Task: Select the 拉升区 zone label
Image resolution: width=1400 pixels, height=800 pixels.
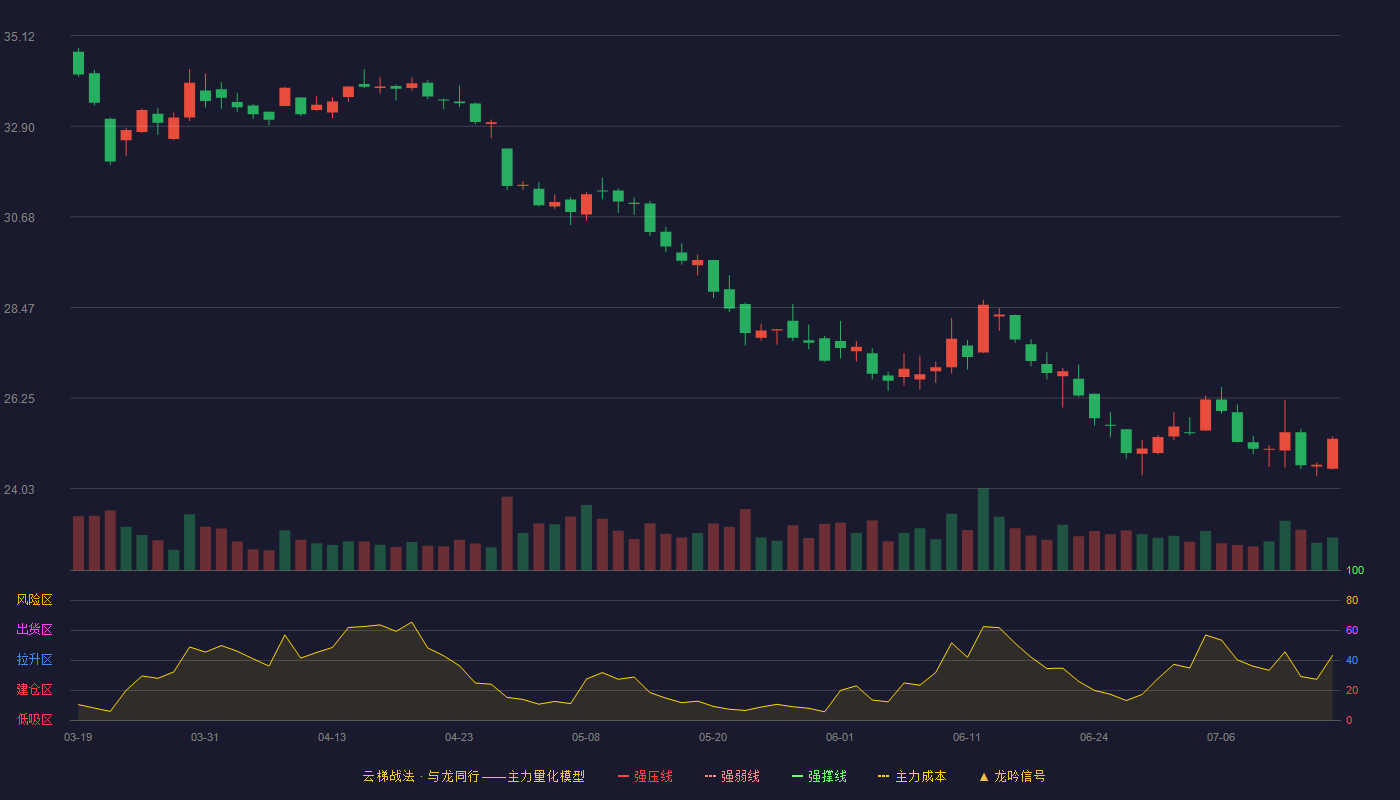Action: [x=34, y=660]
